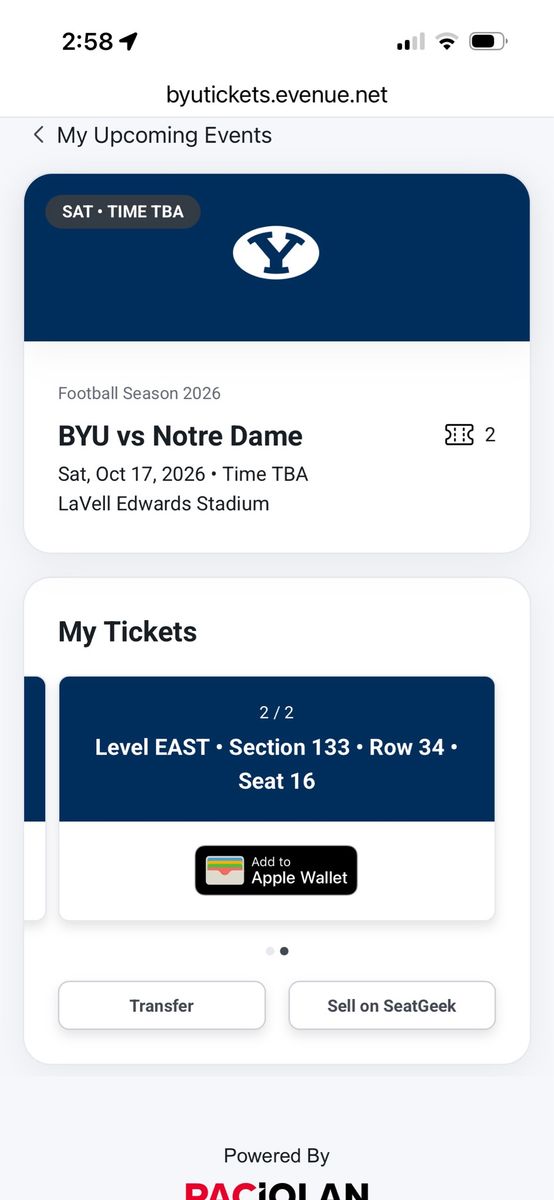
Task: Tap the SAT • TIME TBA badge
Action: 123,212
